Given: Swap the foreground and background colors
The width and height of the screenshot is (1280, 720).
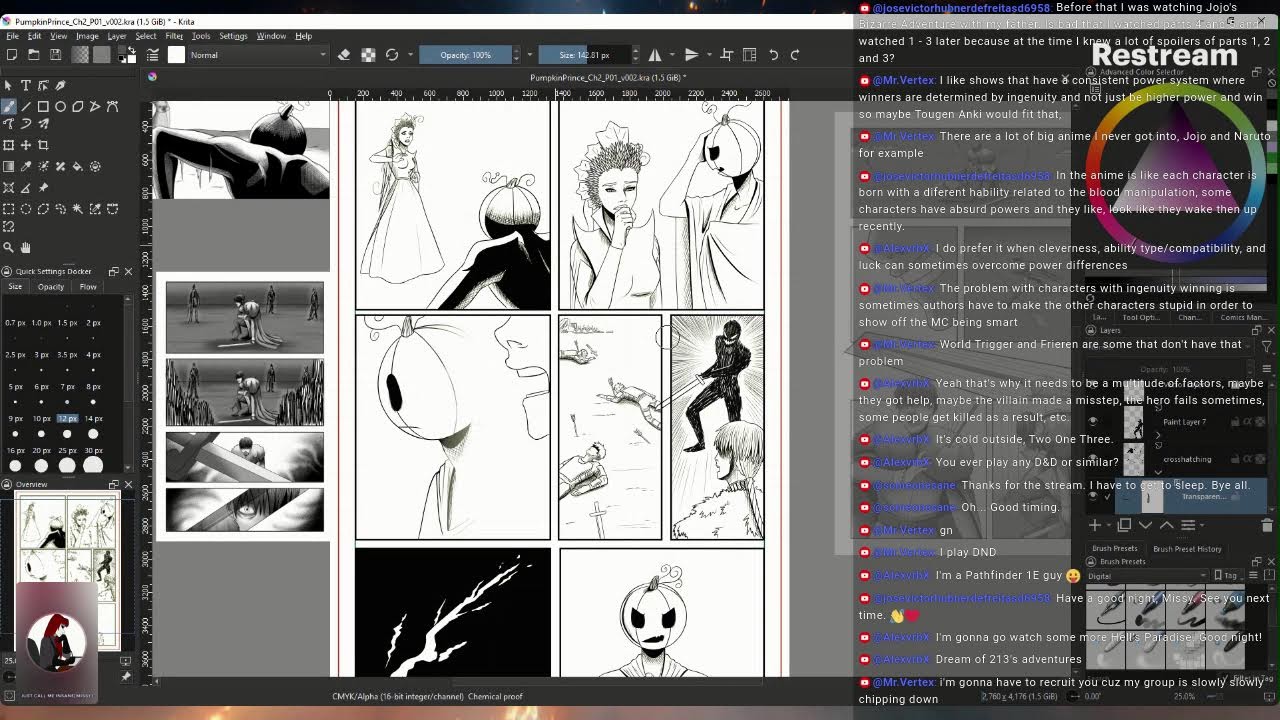Looking at the screenshot, I should pos(132,50).
